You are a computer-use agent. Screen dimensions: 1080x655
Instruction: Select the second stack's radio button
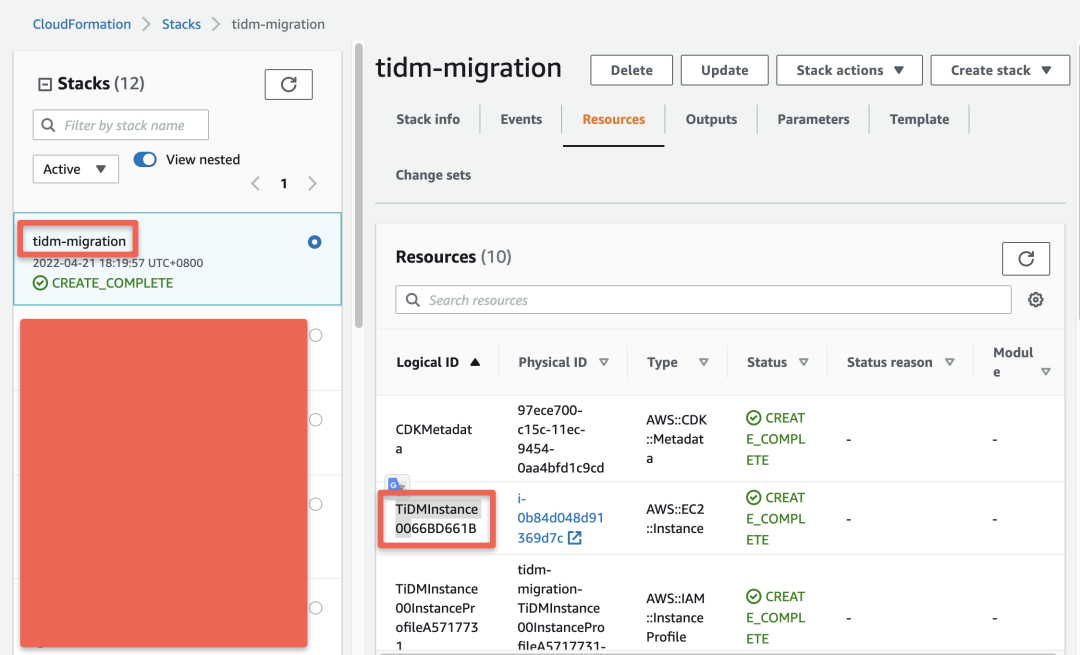tap(316, 335)
